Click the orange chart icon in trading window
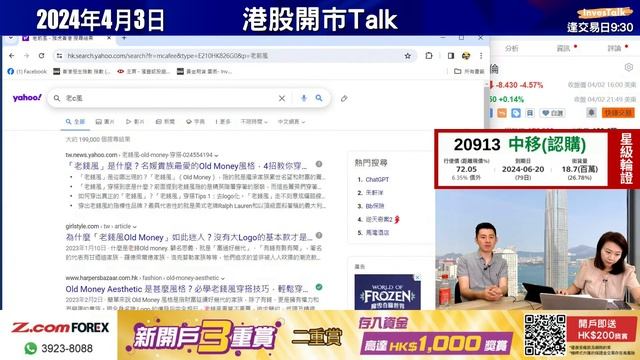 (502, 113)
